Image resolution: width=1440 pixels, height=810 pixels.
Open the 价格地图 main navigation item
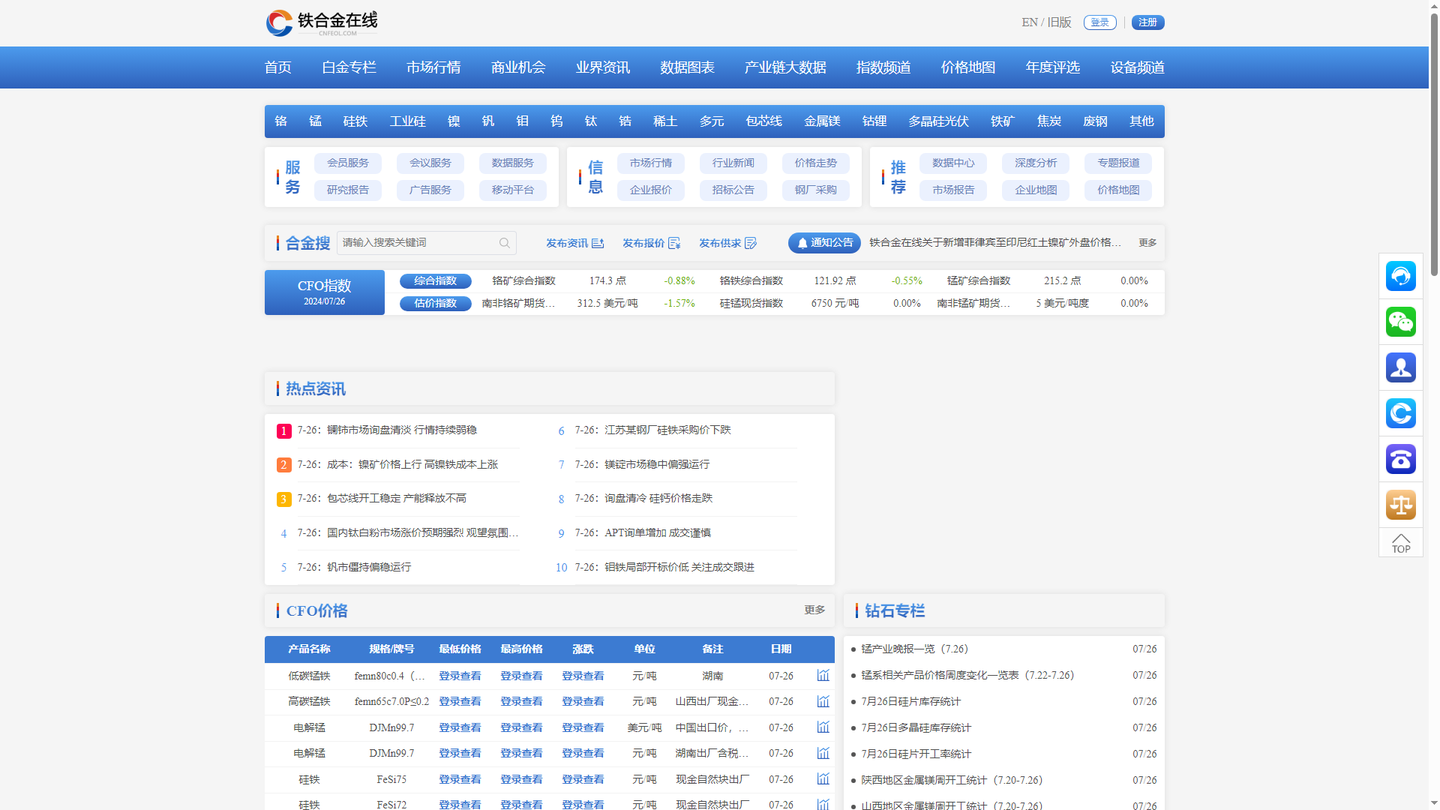coord(968,67)
